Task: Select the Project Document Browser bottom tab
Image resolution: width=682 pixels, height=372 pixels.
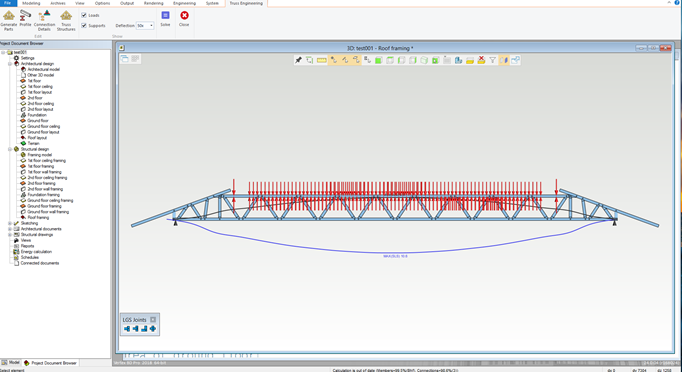Action: click(x=51, y=362)
